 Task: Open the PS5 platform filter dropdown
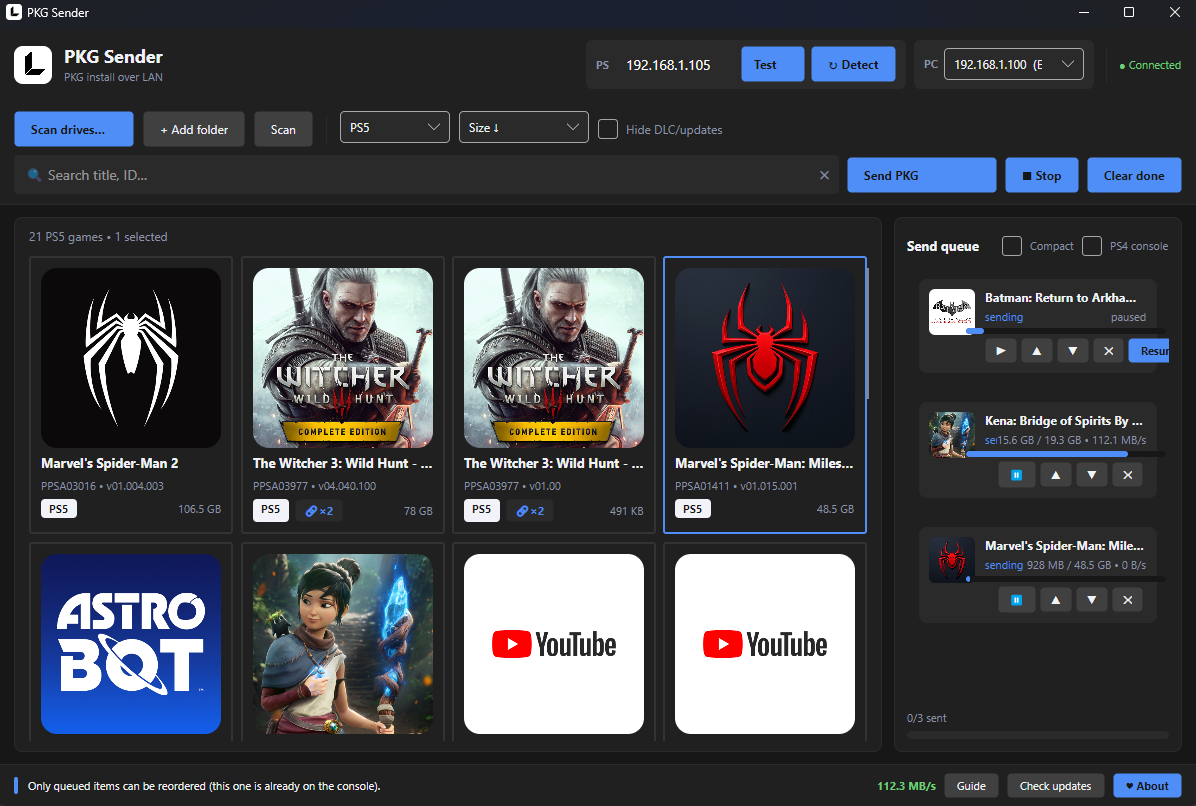[x=394, y=127]
